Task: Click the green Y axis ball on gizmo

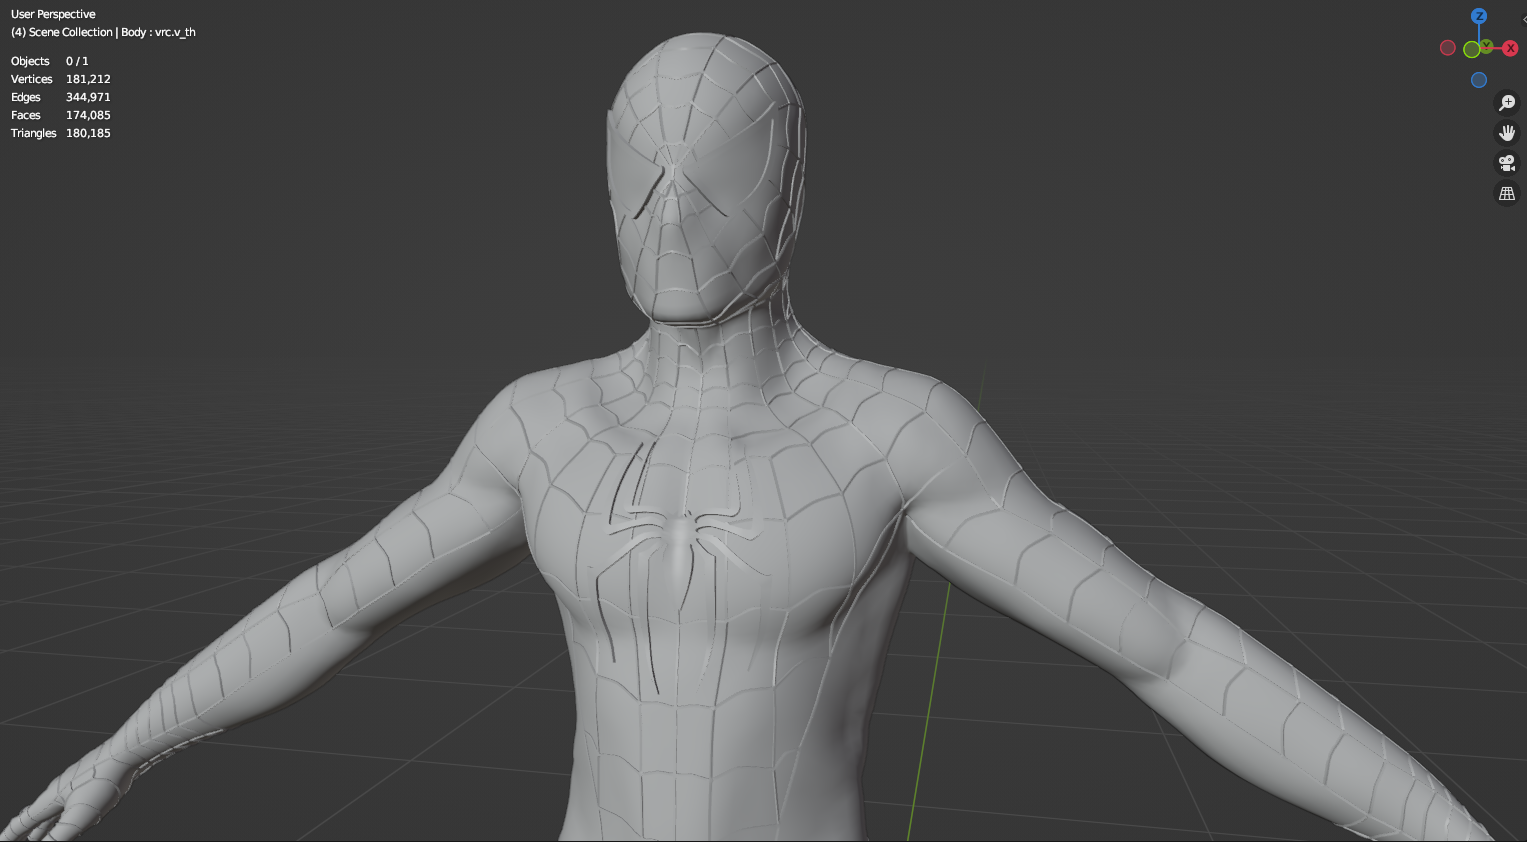Action: [1486, 45]
